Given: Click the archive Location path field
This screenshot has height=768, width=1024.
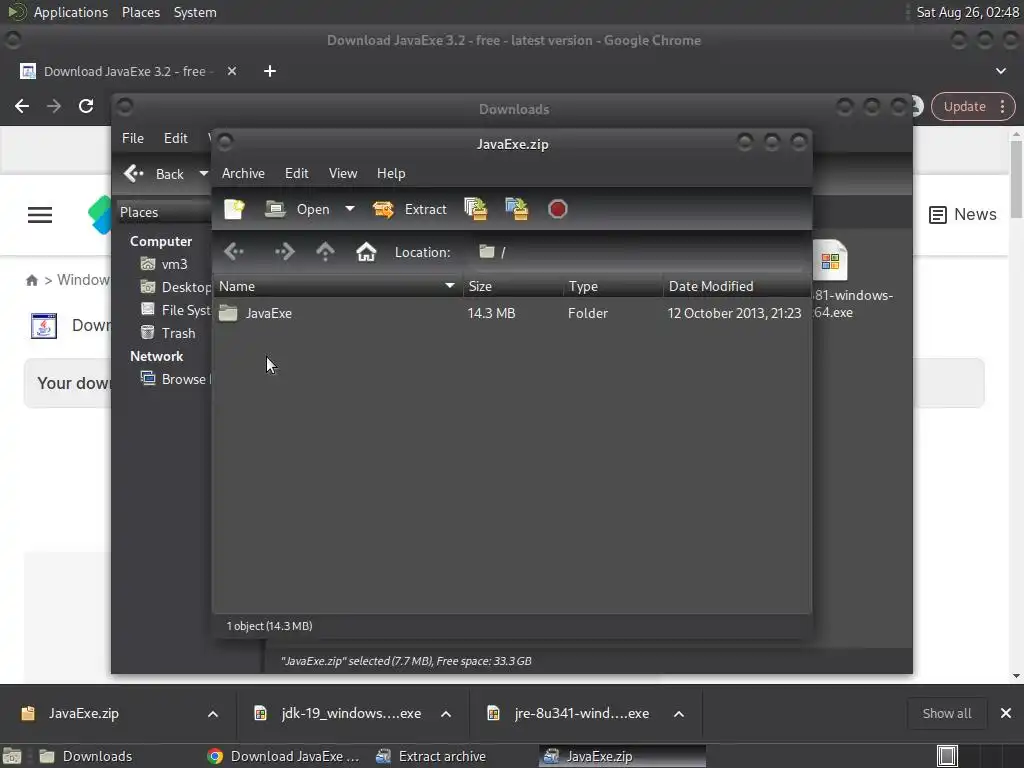Looking at the screenshot, I should coord(640,252).
